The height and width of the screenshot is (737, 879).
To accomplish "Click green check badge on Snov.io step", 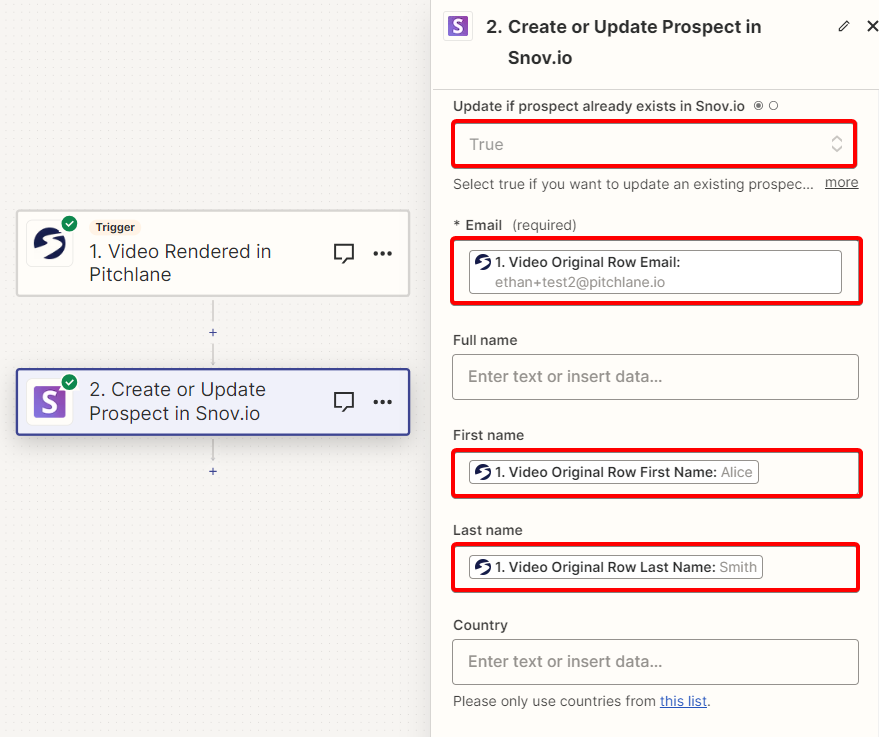I will pos(70,382).
